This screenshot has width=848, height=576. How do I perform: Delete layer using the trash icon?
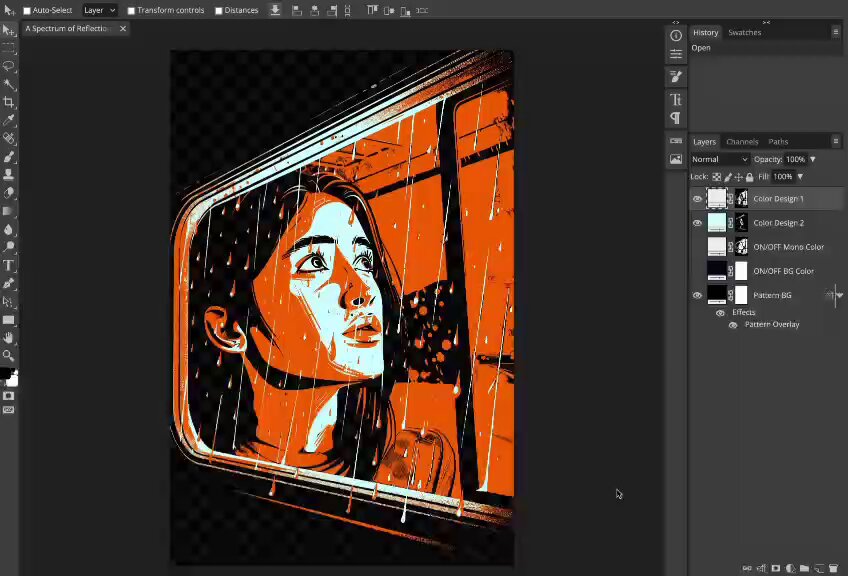[833, 568]
